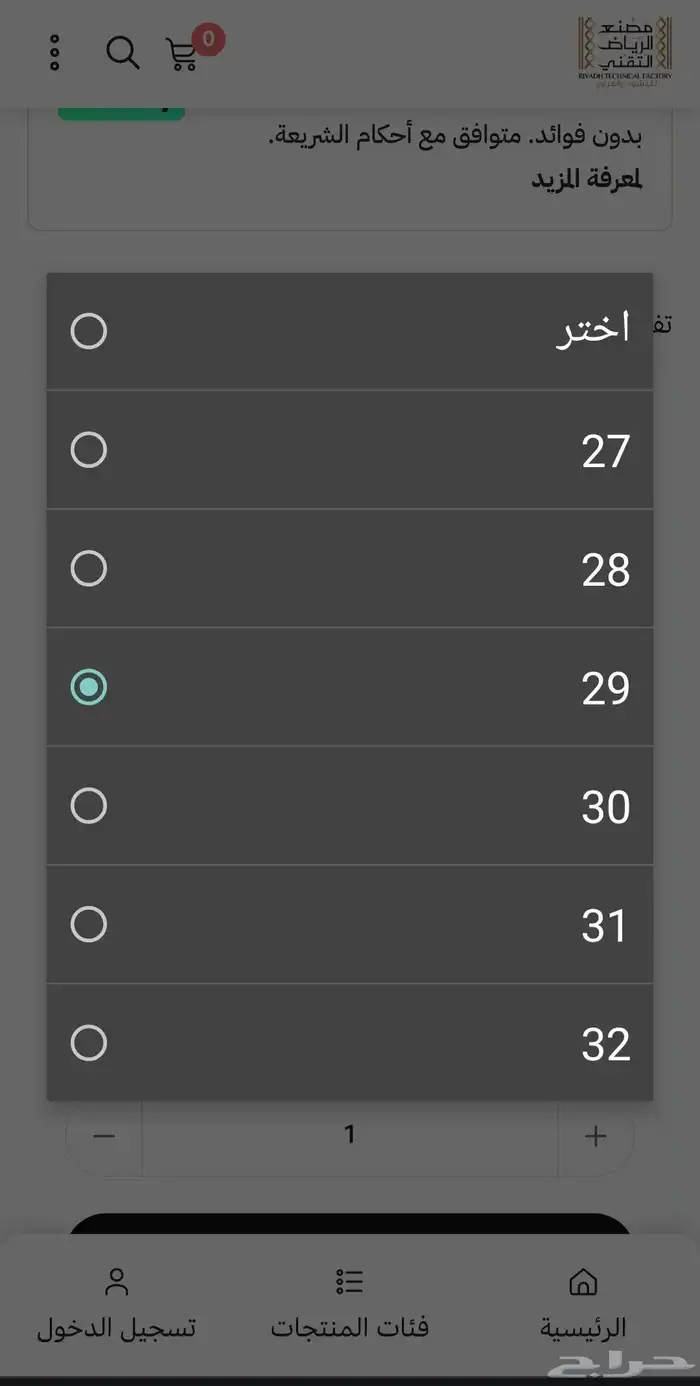Open the shopping cart icon

183,54
